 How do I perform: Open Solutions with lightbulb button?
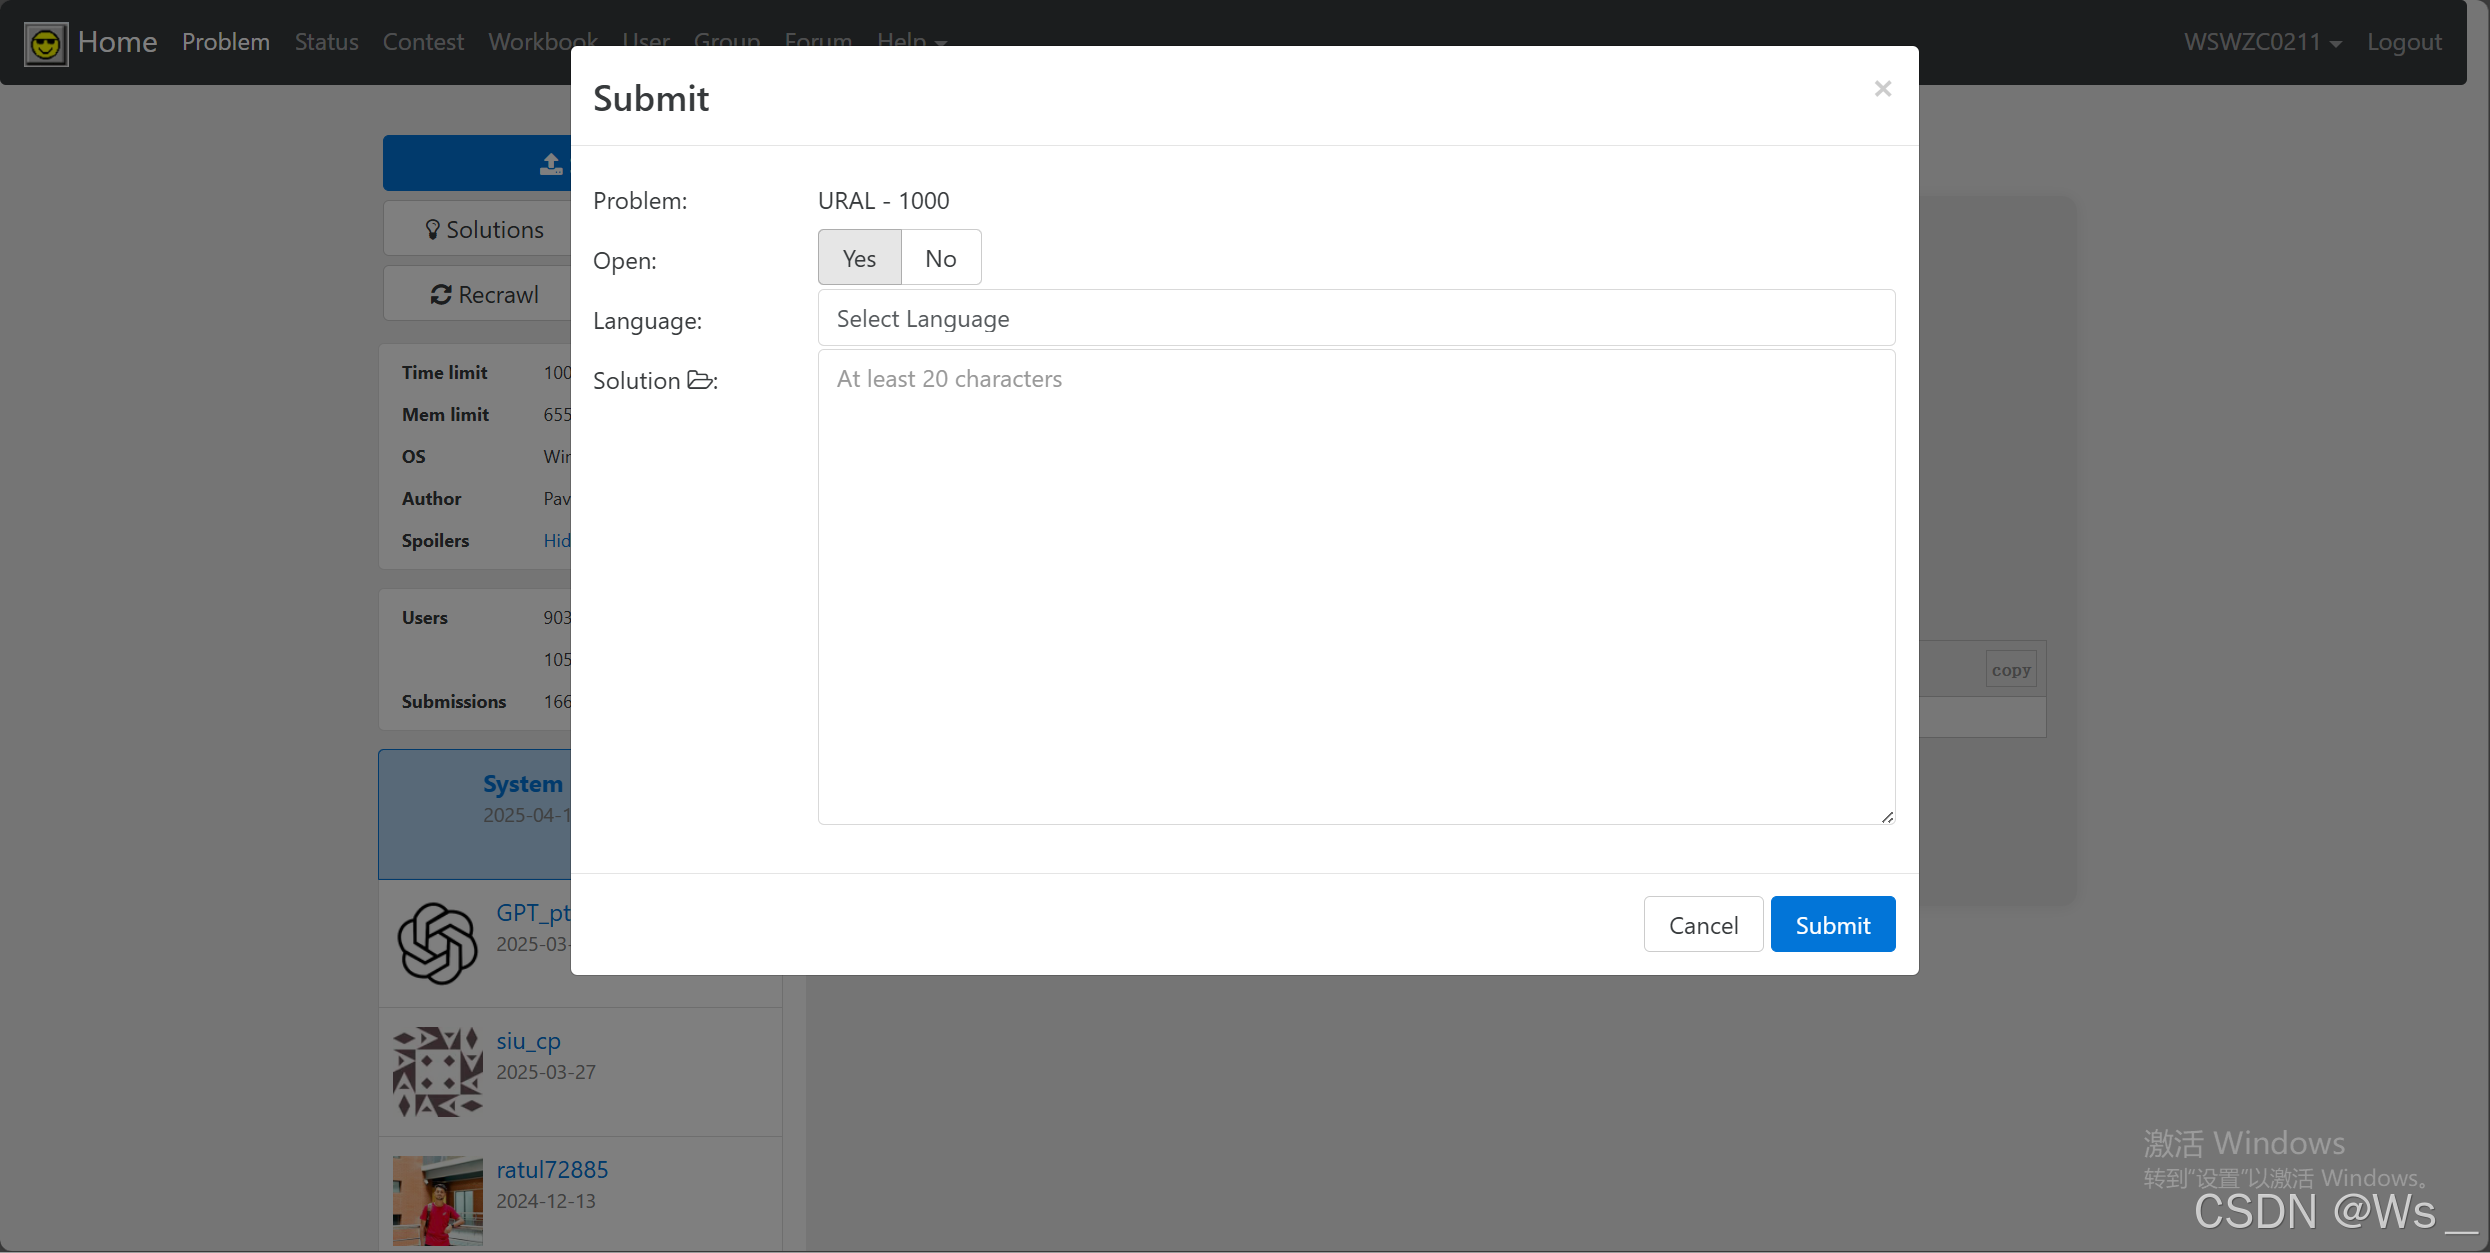point(484,230)
